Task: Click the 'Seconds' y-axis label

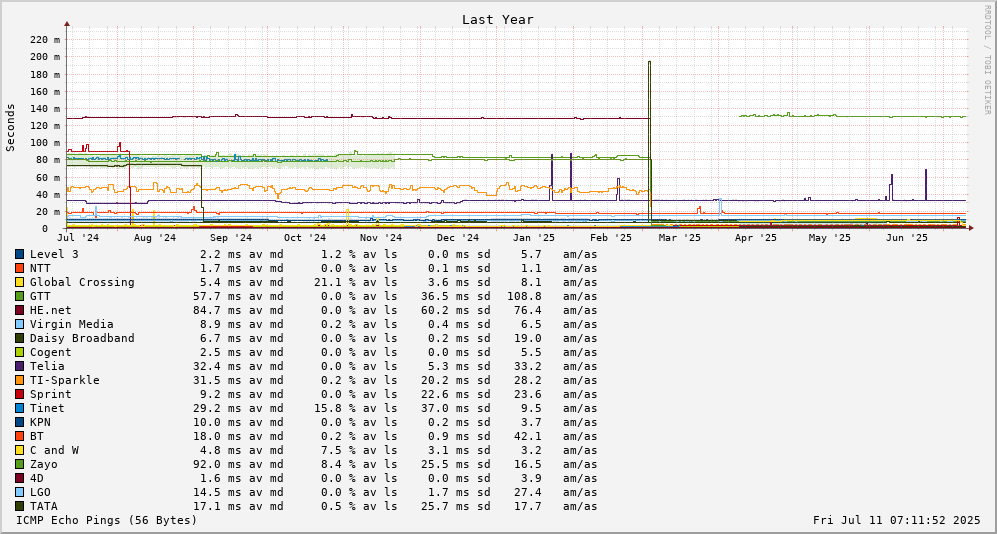Action: click(x=10, y=128)
